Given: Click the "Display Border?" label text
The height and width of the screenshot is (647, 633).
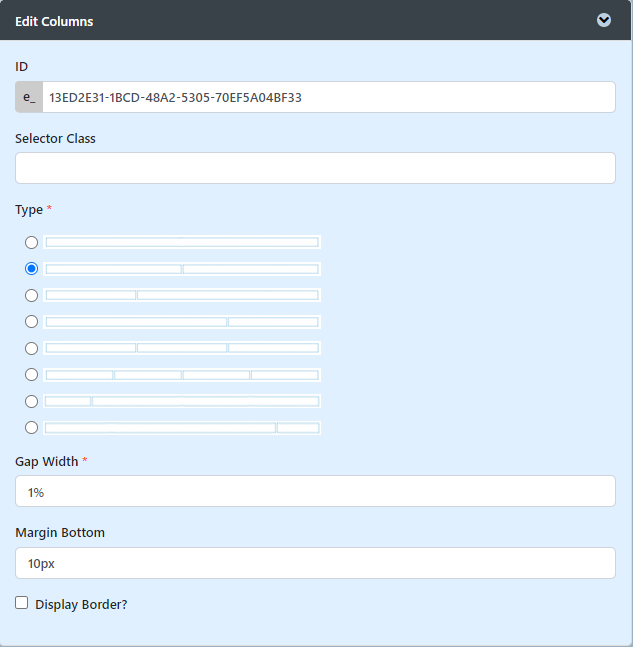Looking at the screenshot, I should [x=81, y=604].
